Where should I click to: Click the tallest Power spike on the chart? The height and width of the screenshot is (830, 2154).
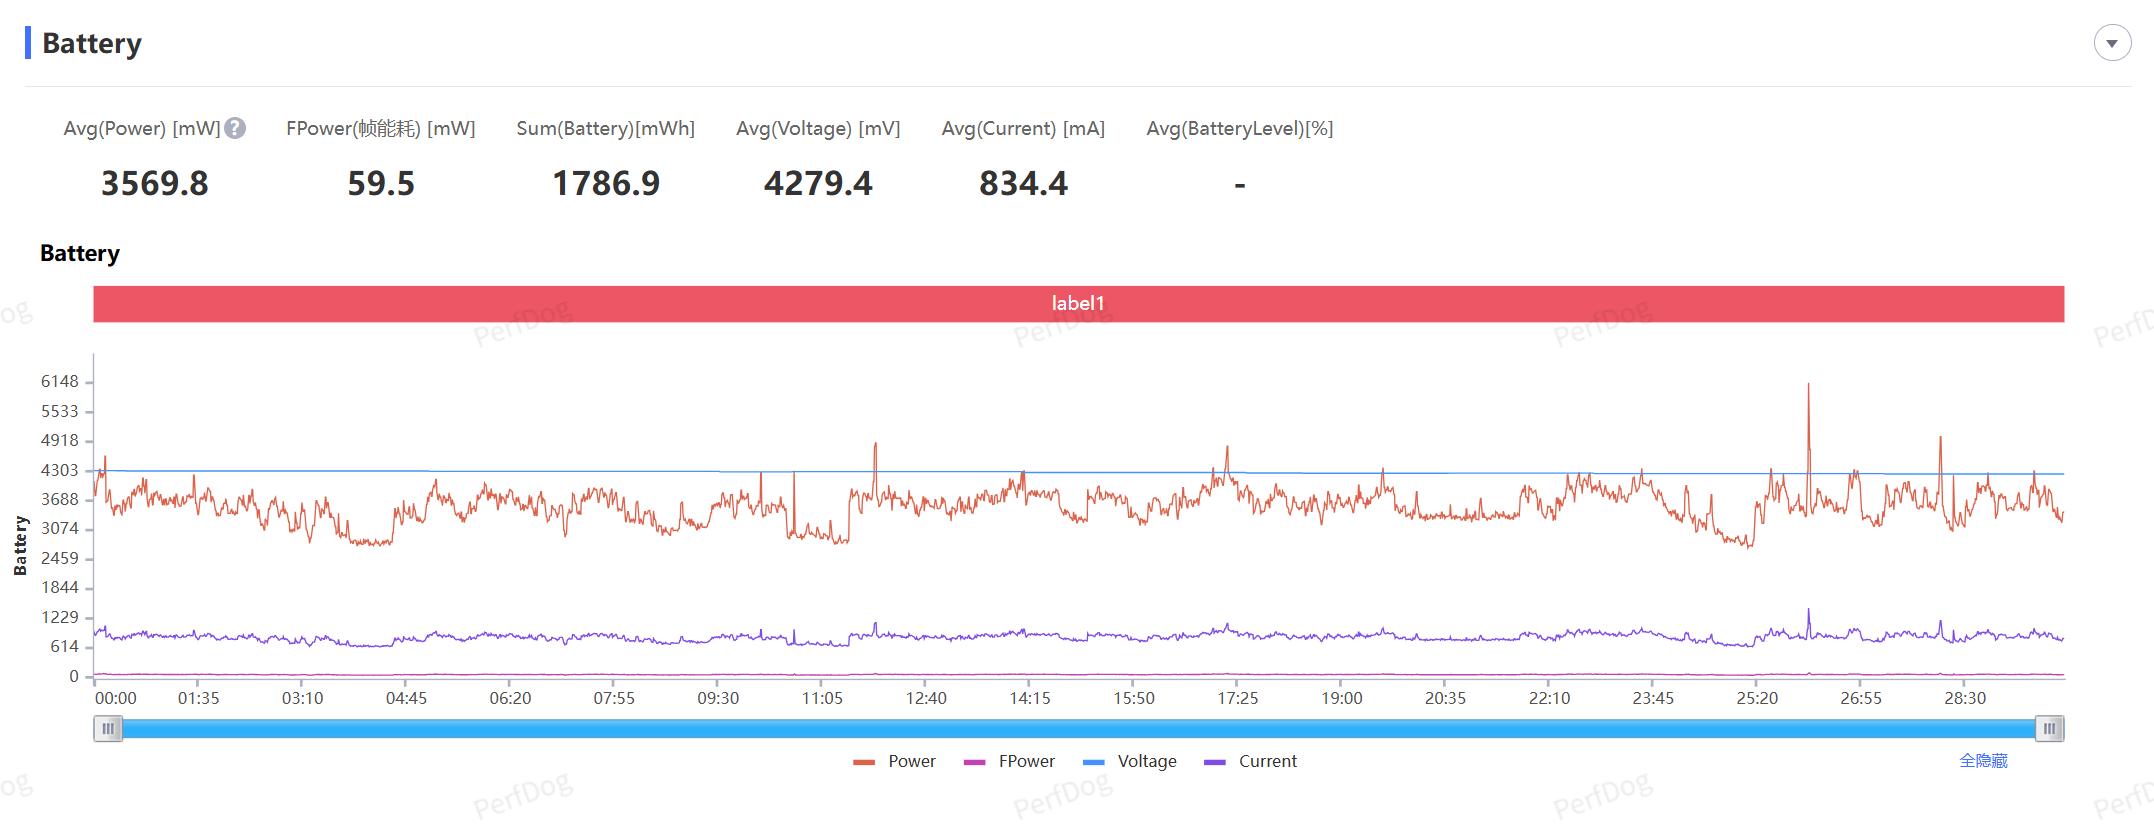1808,387
